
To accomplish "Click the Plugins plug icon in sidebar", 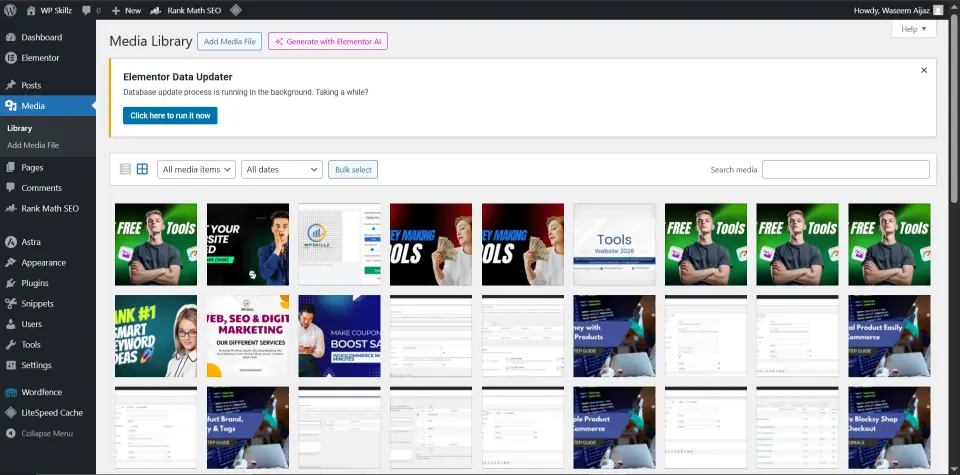I will click(10, 283).
